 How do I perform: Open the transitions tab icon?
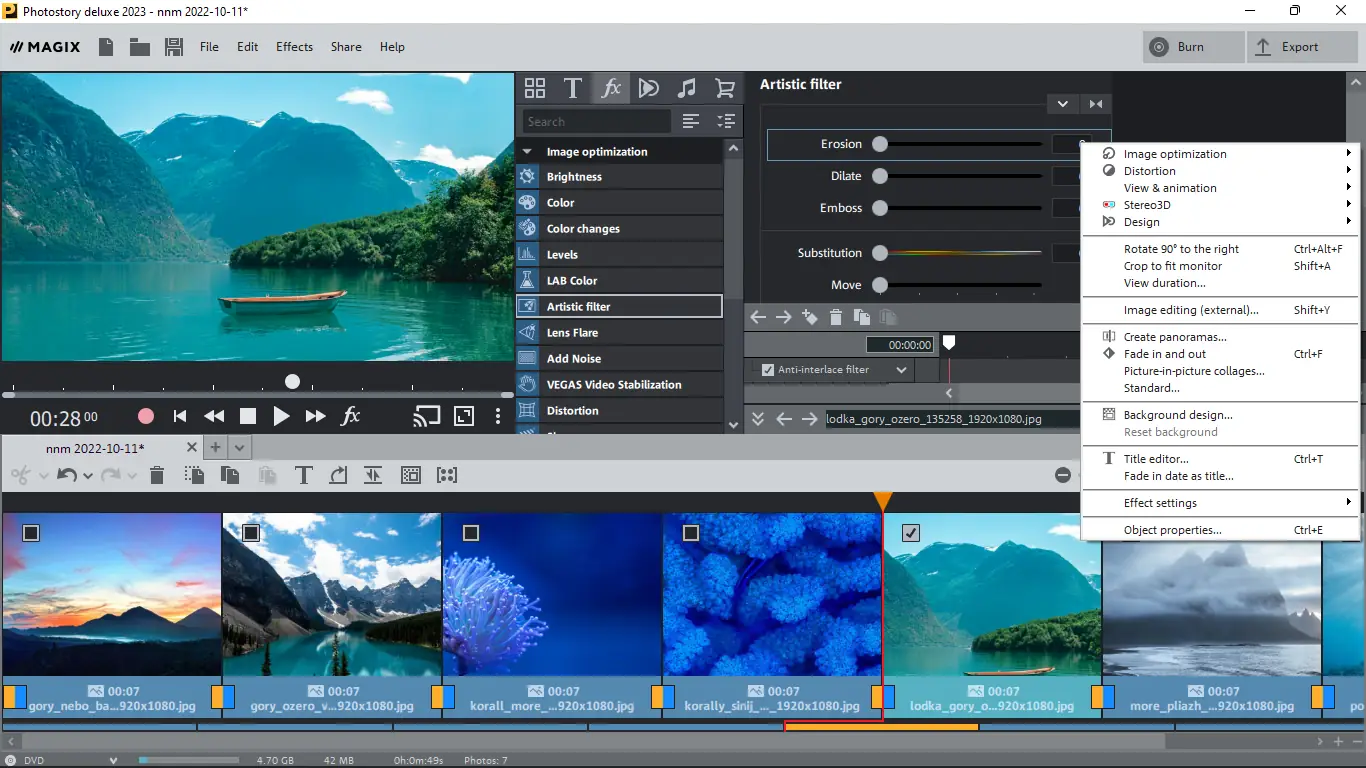[649, 88]
